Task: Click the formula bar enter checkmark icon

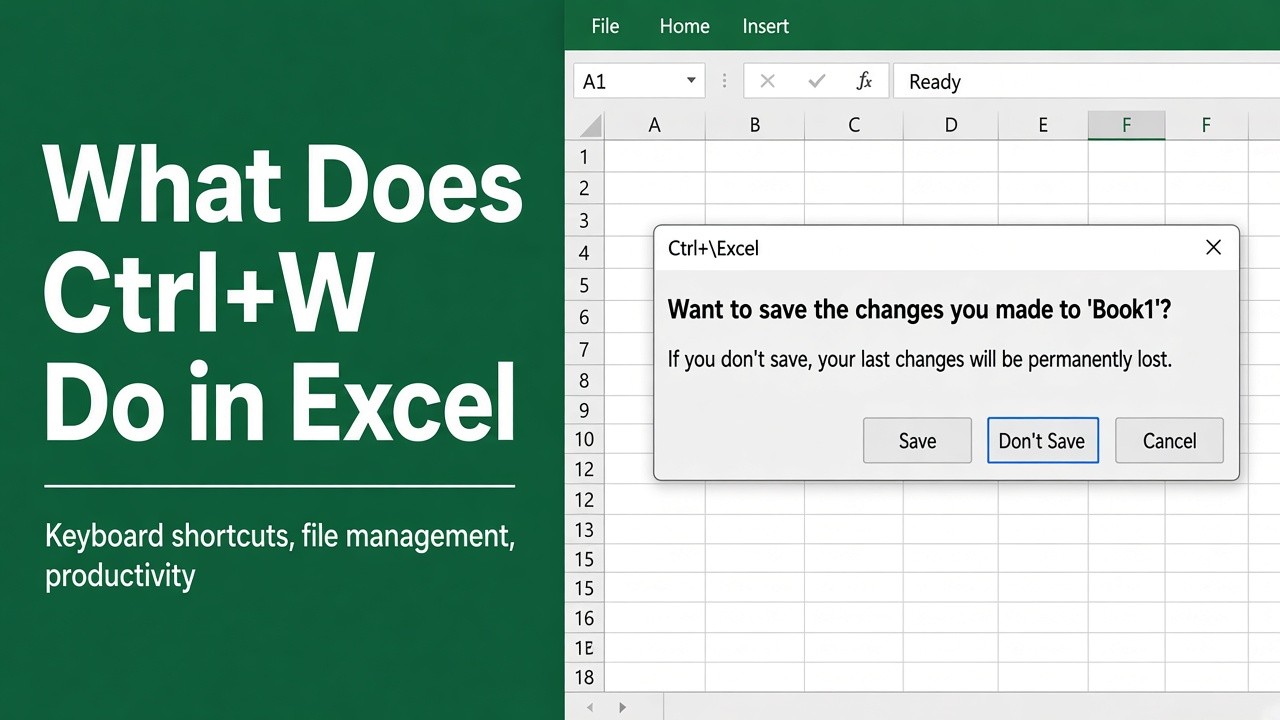Action: click(817, 81)
